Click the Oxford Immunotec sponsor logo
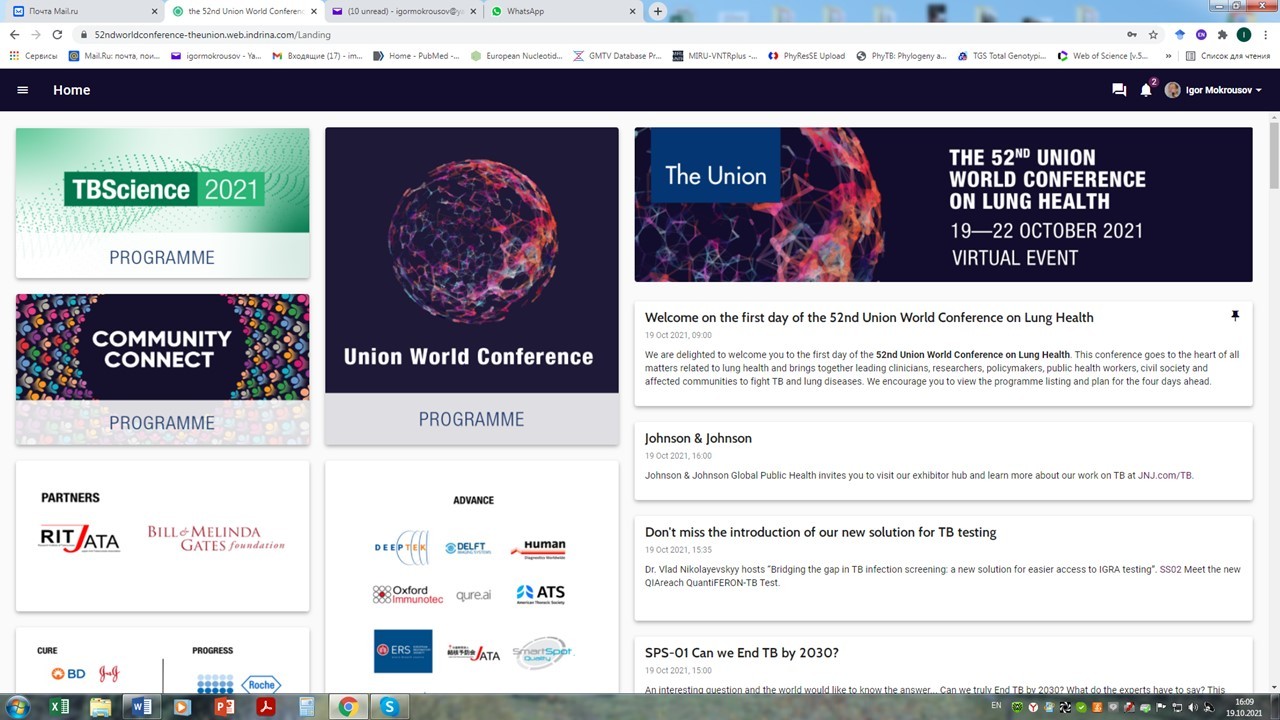Viewport: 1280px width, 720px height. 408,594
